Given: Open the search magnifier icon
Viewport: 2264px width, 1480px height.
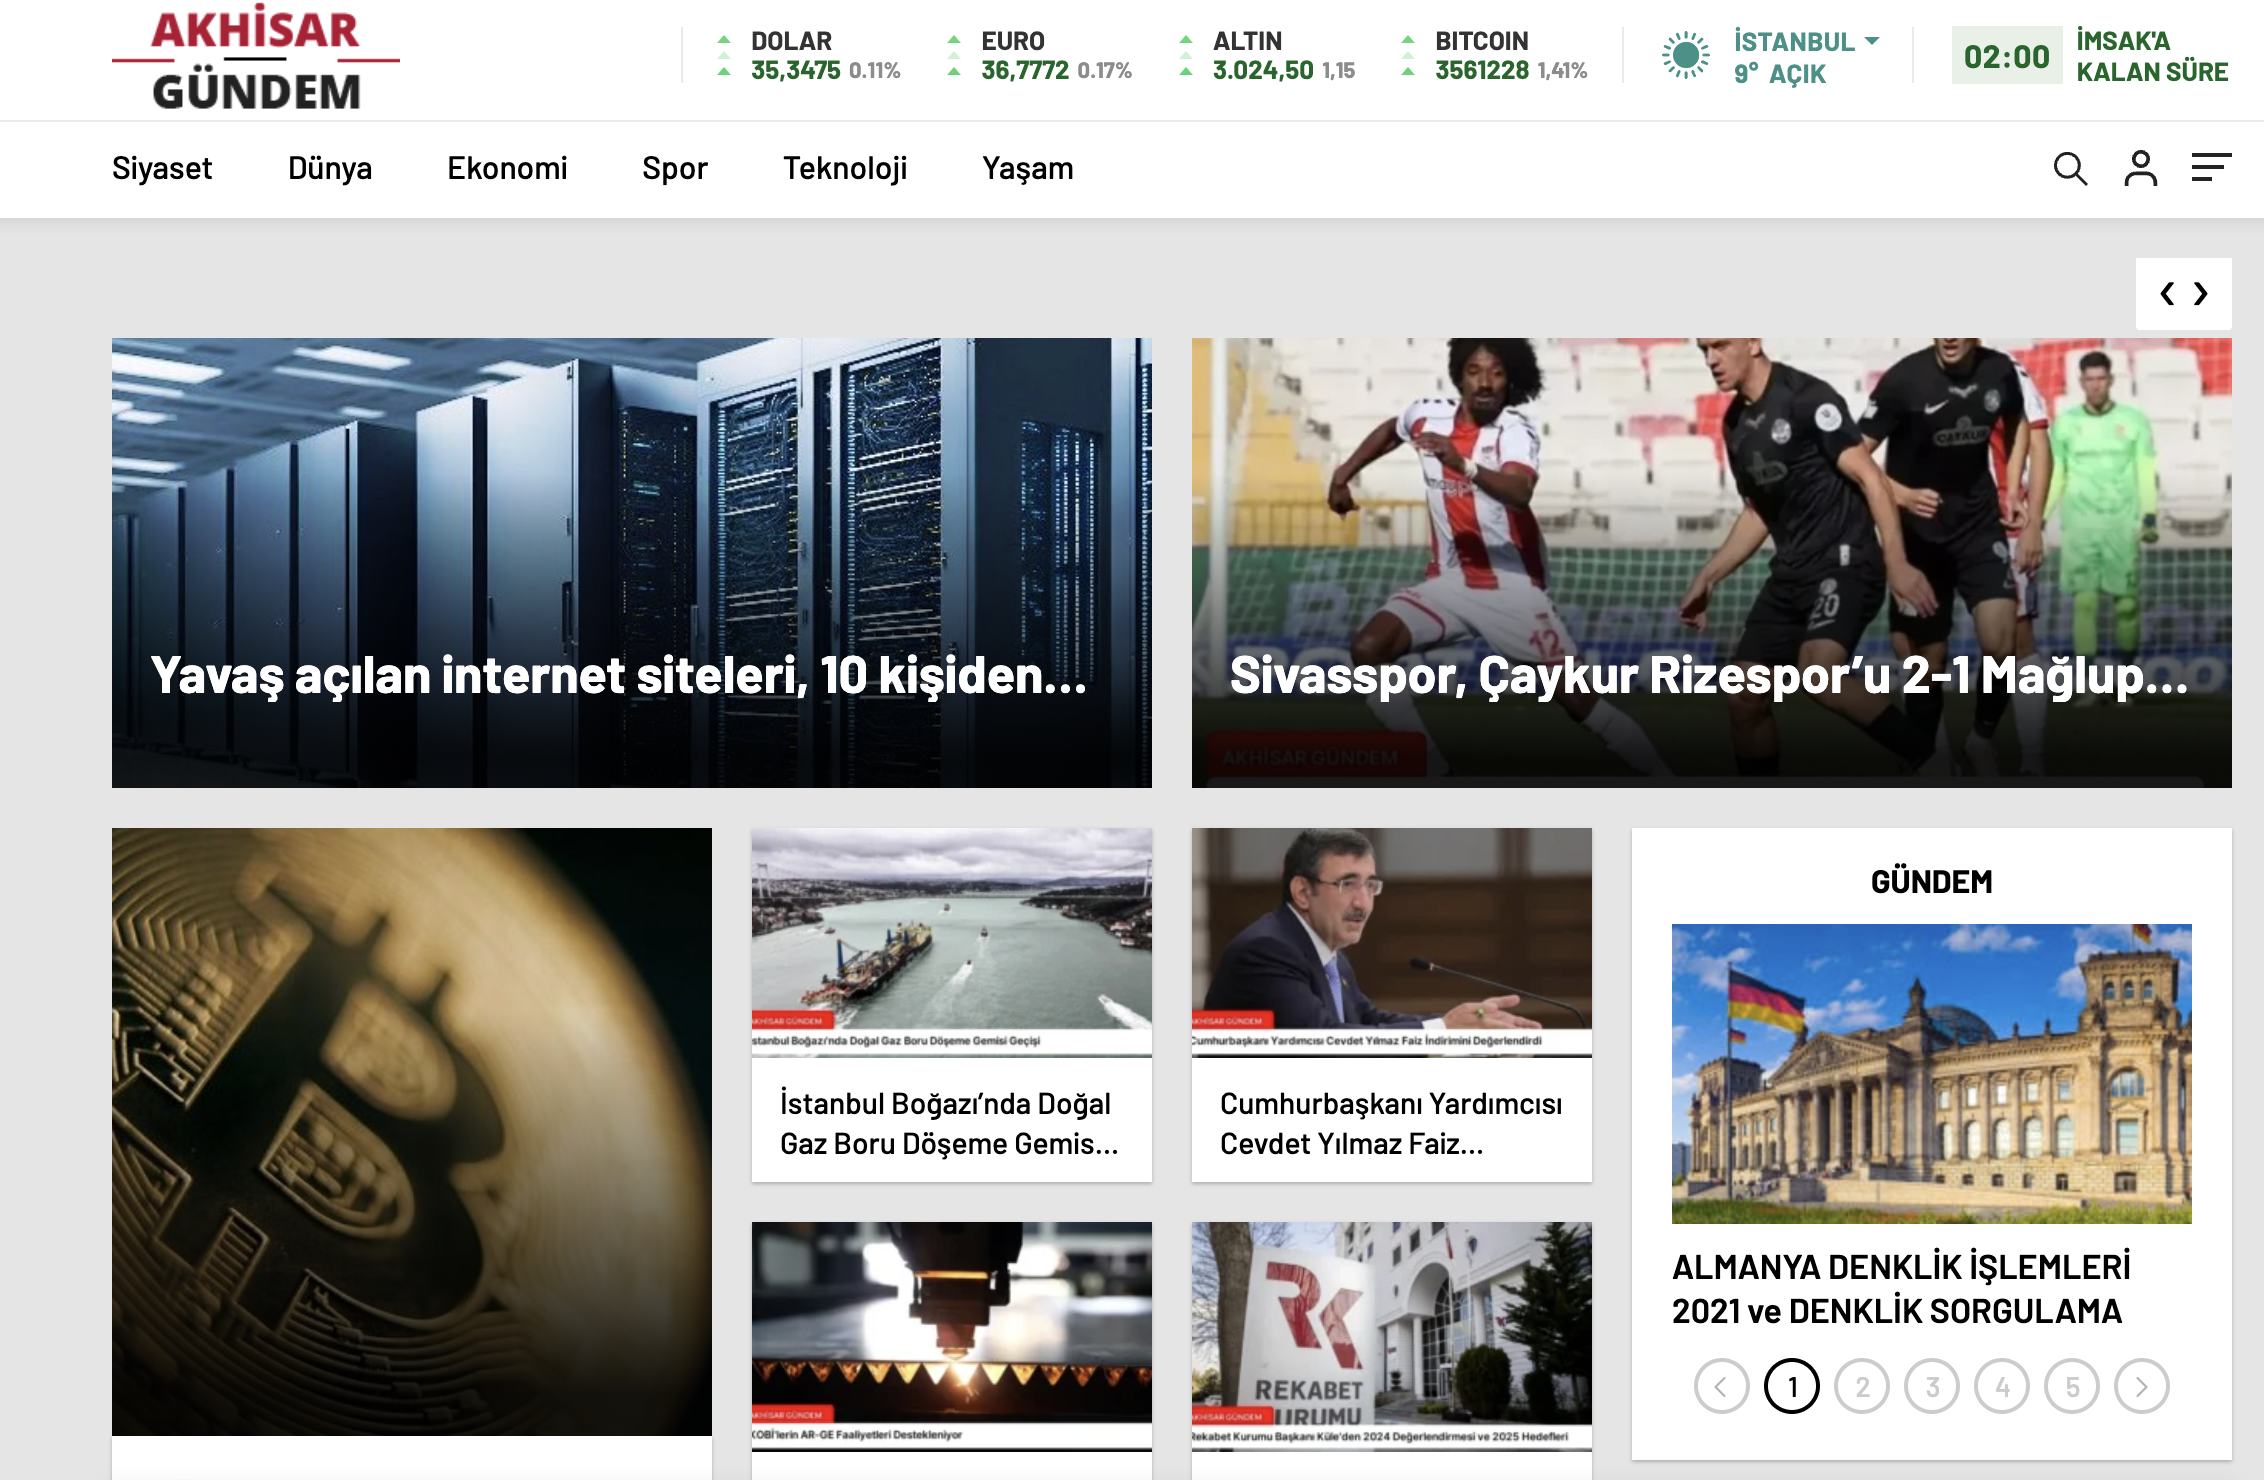Looking at the screenshot, I should point(2070,168).
